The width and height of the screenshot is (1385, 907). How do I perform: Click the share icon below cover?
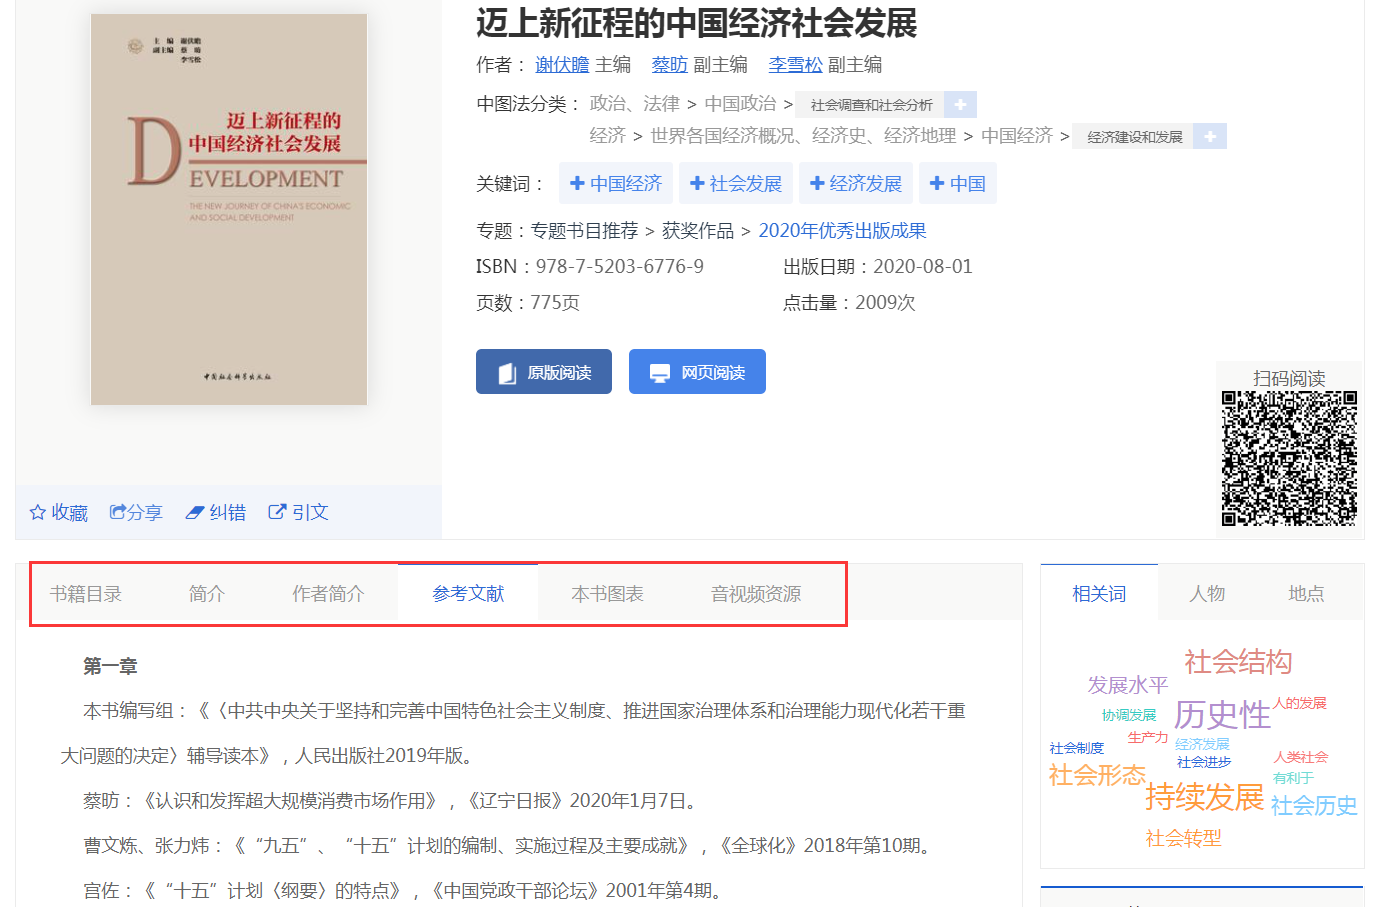tap(118, 512)
